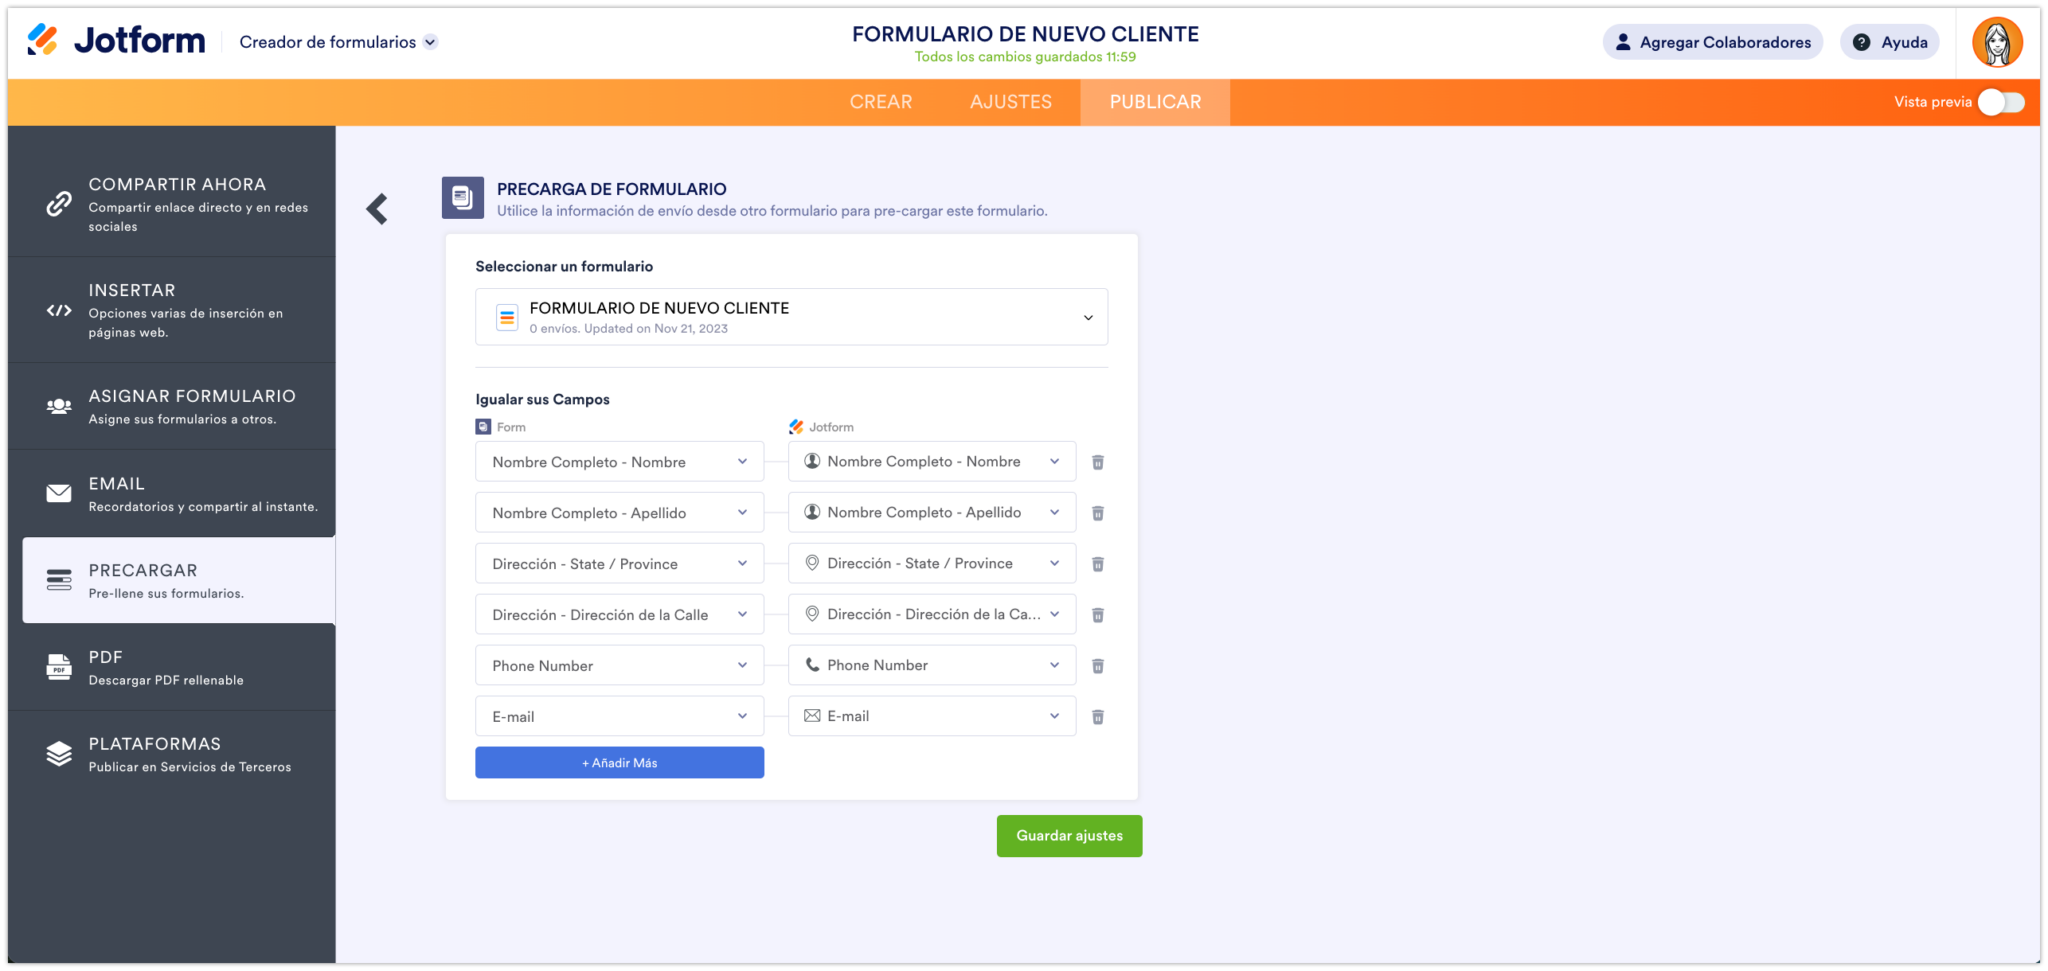This screenshot has height=971, width=2048.
Task: Select the PDF rellenable icon
Action: pyautogui.click(x=58, y=667)
